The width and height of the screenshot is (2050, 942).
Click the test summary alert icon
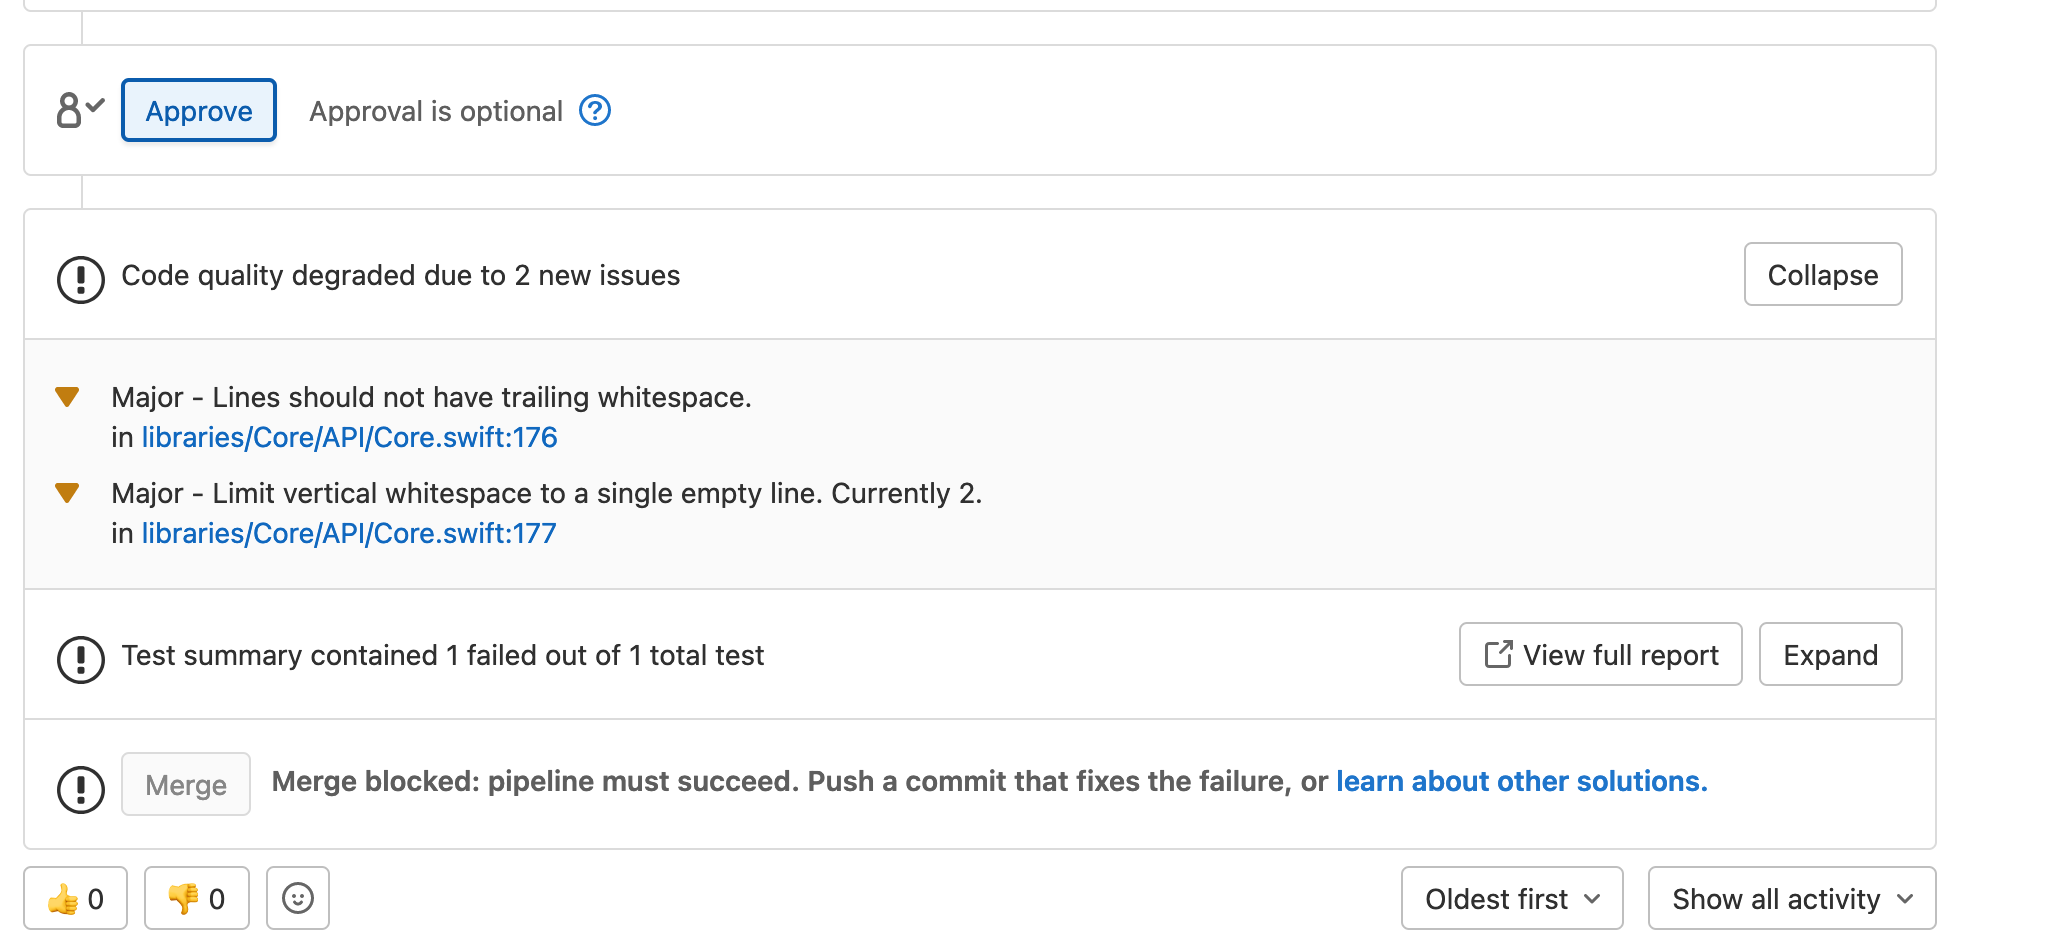81,657
